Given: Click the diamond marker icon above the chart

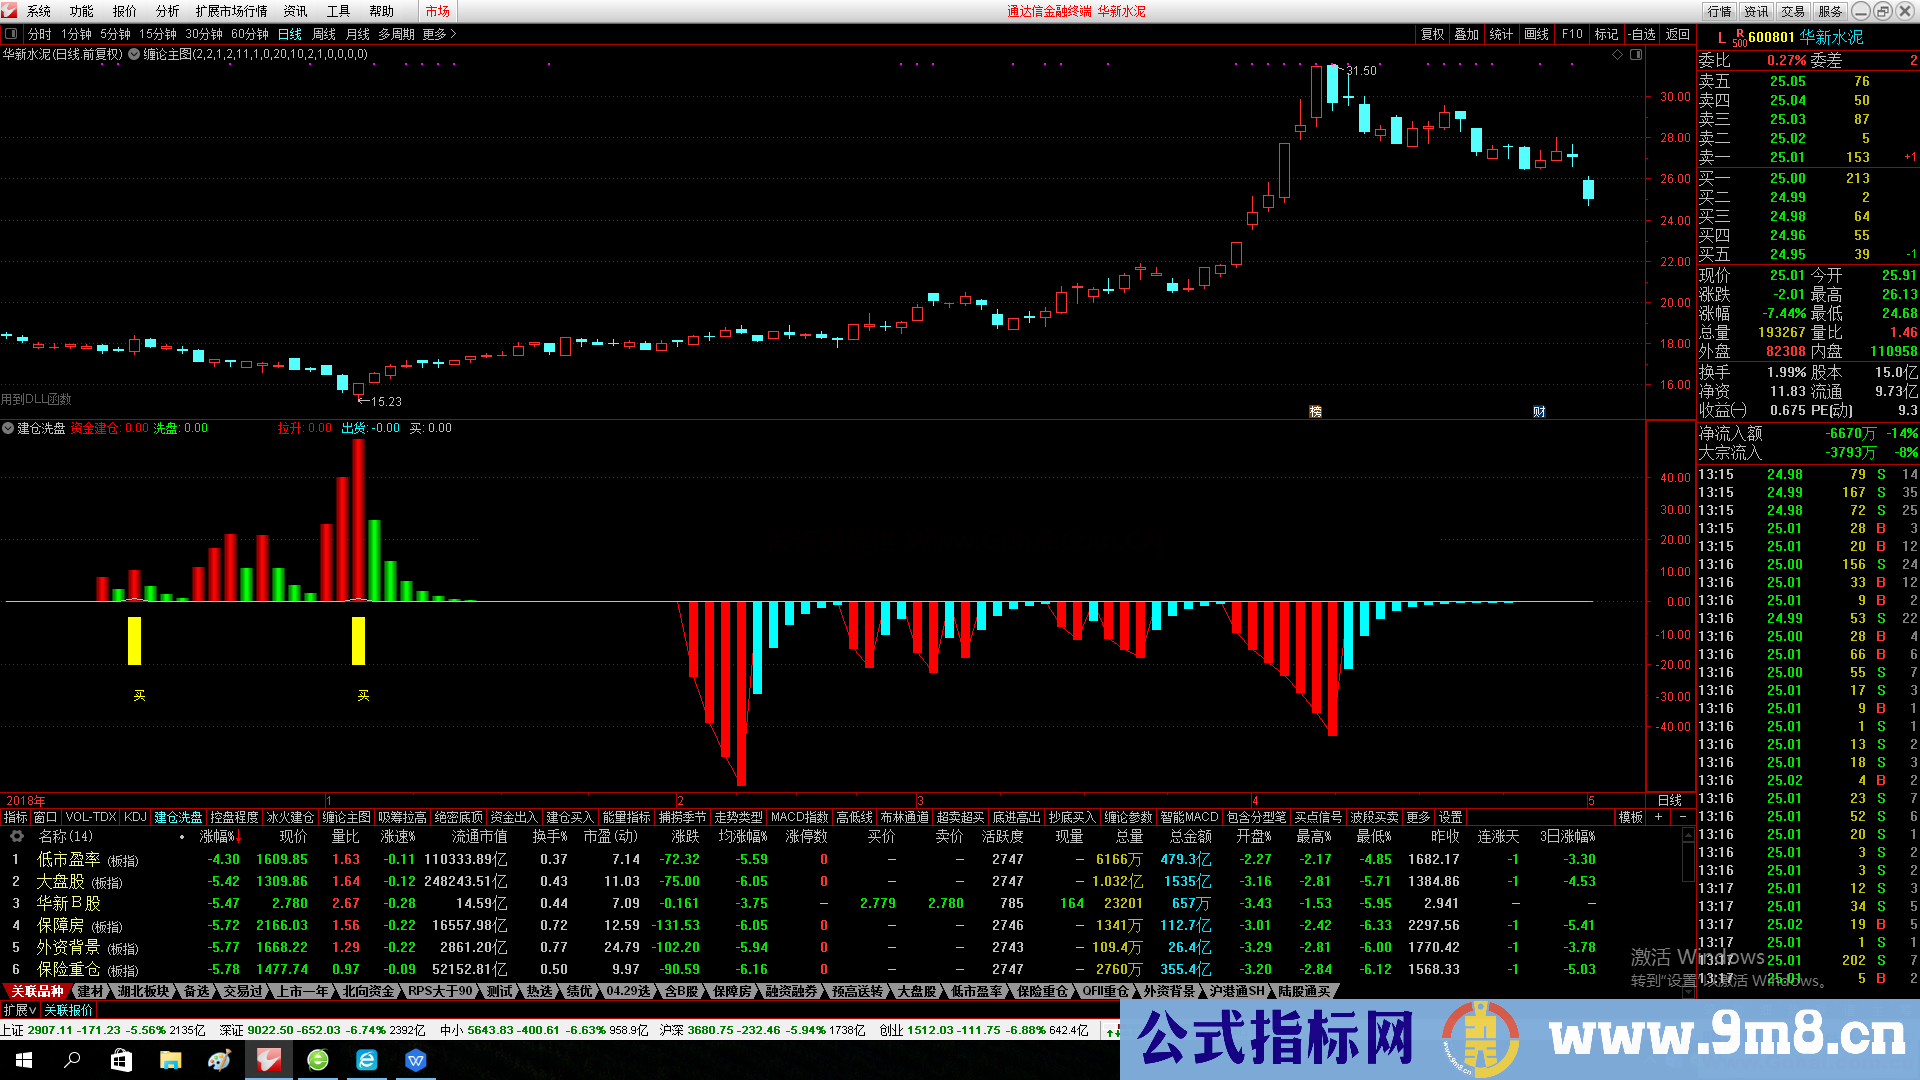Looking at the screenshot, I should pyautogui.click(x=1617, y=55).
